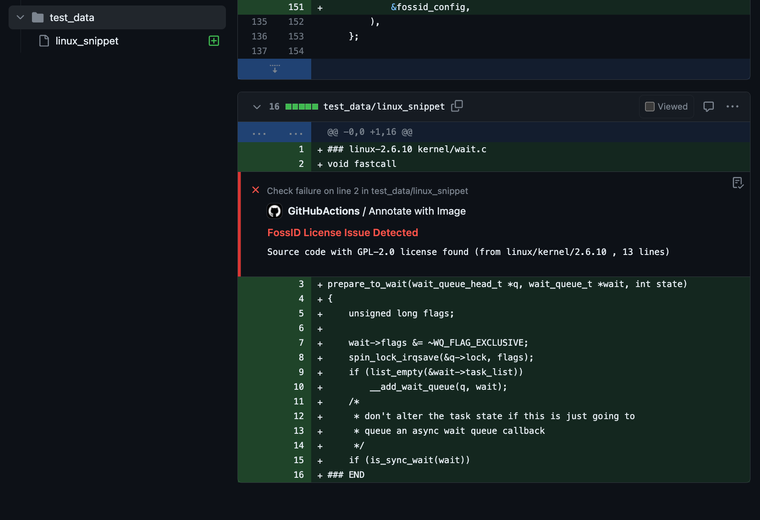Viewport: 760px width, 520px height.
Task: Click the GitHub Actions logo icon
Action: pos(275,211)
